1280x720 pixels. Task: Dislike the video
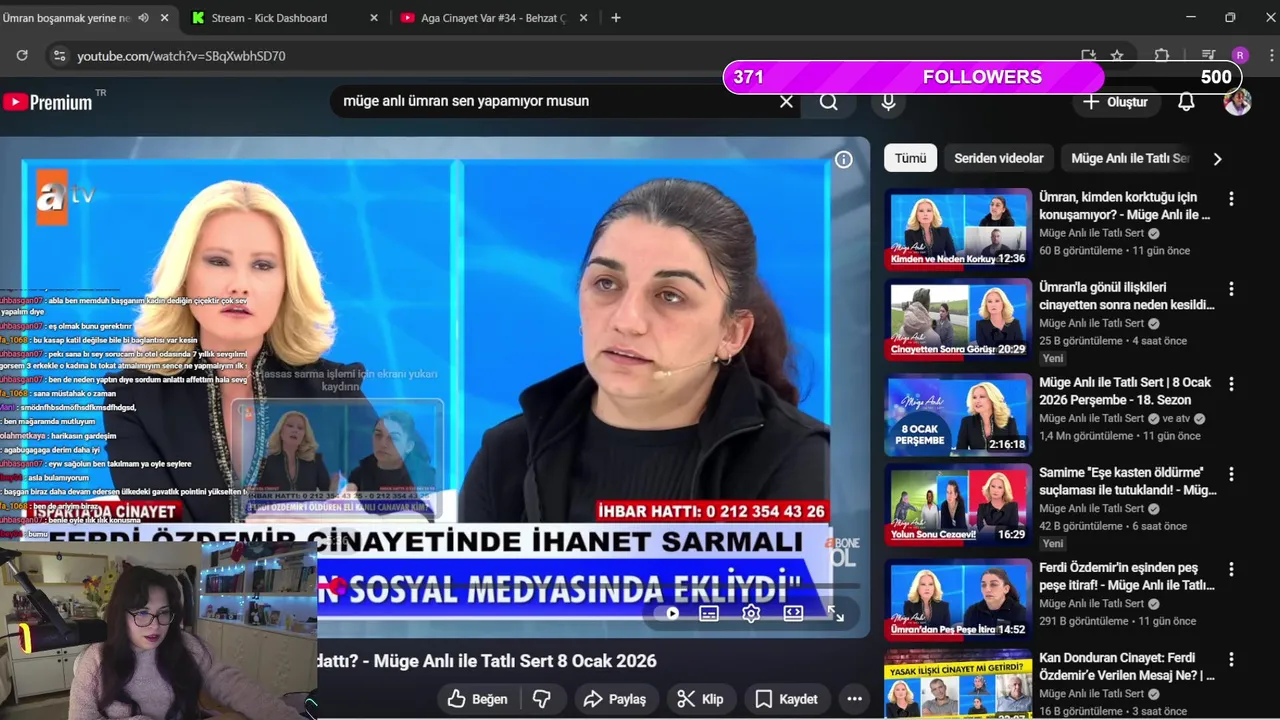point(542,699)
